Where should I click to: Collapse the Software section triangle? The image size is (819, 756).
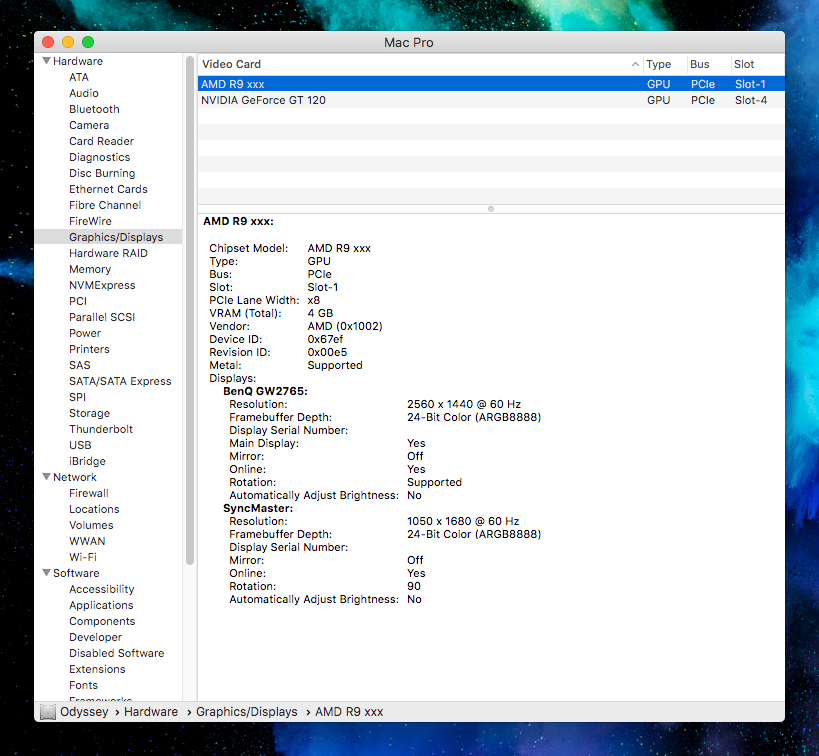point(46,573)
